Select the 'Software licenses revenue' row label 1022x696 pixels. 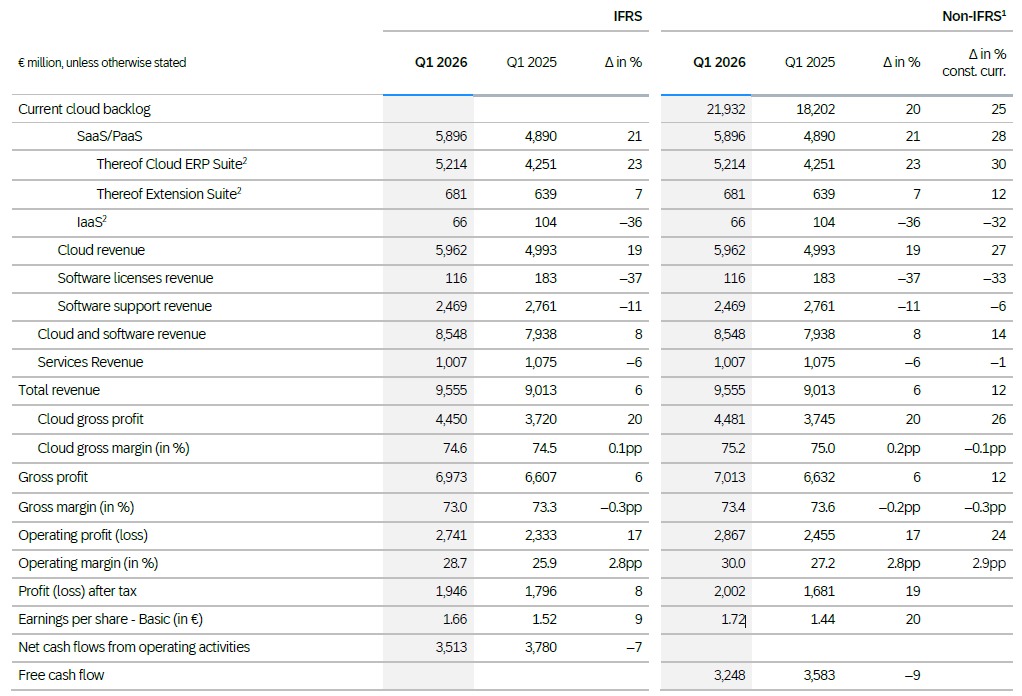click(135, 278)
